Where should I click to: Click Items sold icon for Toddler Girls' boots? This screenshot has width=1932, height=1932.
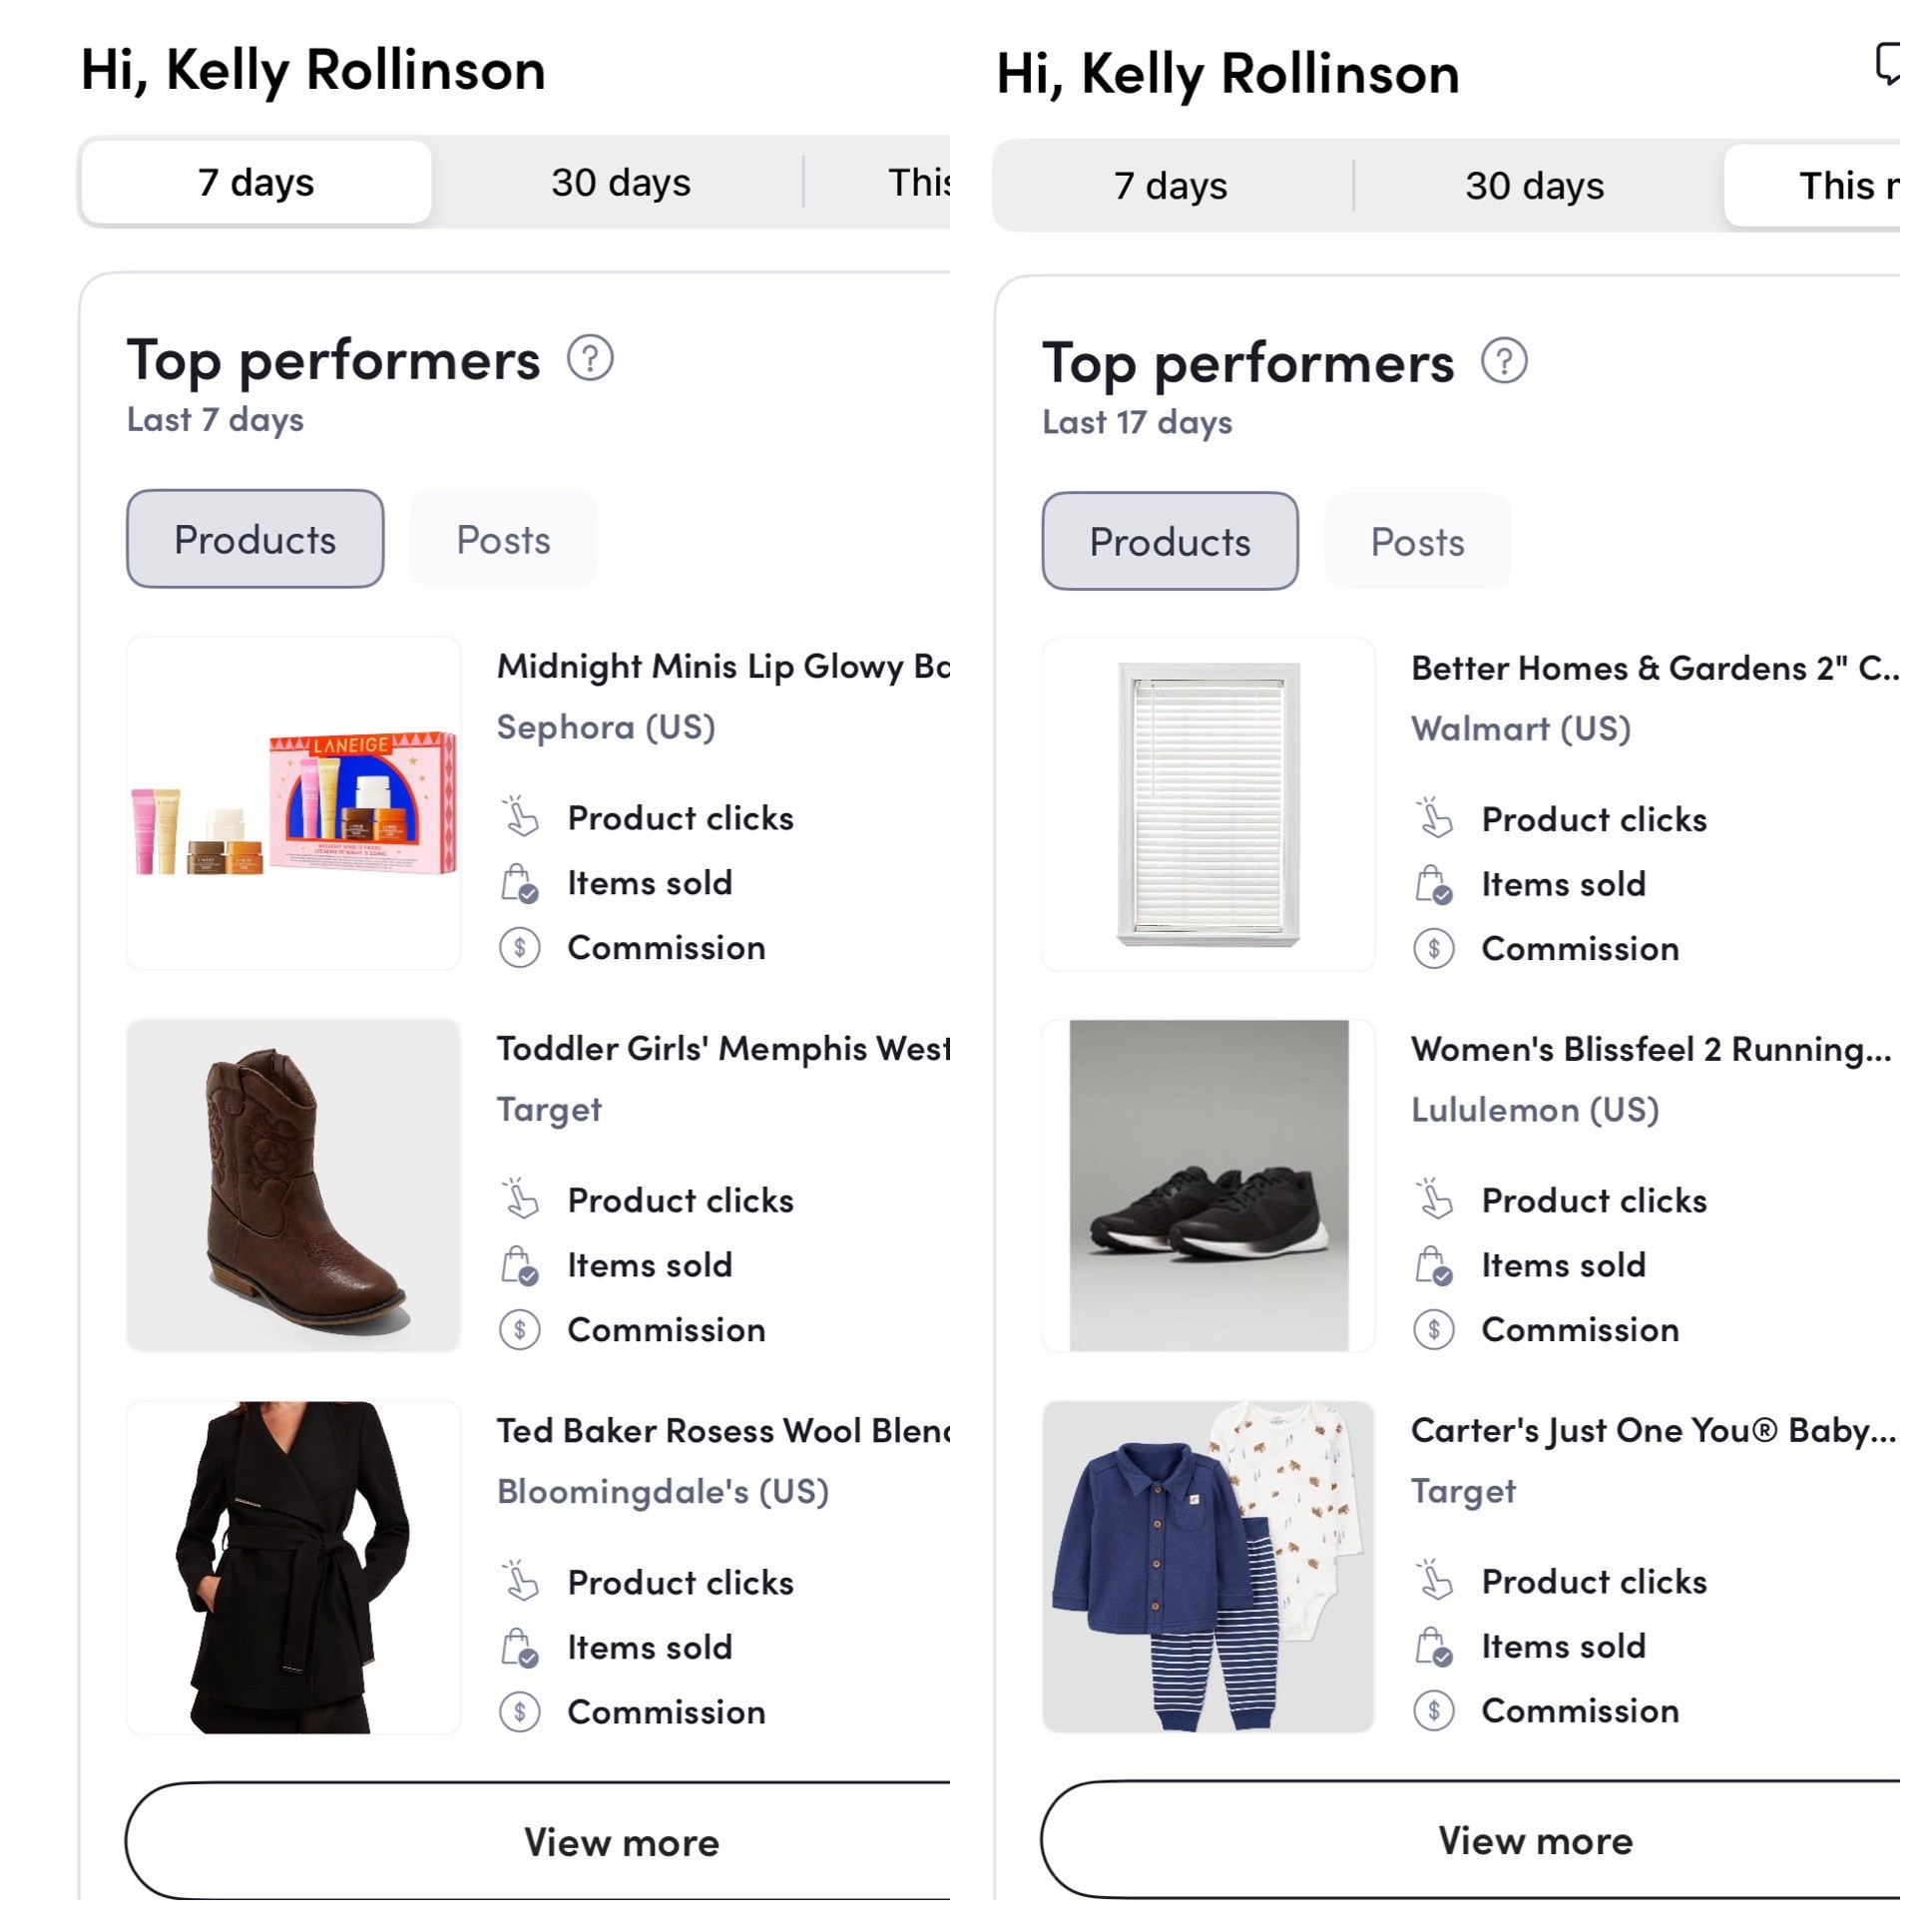point(520,1265)
